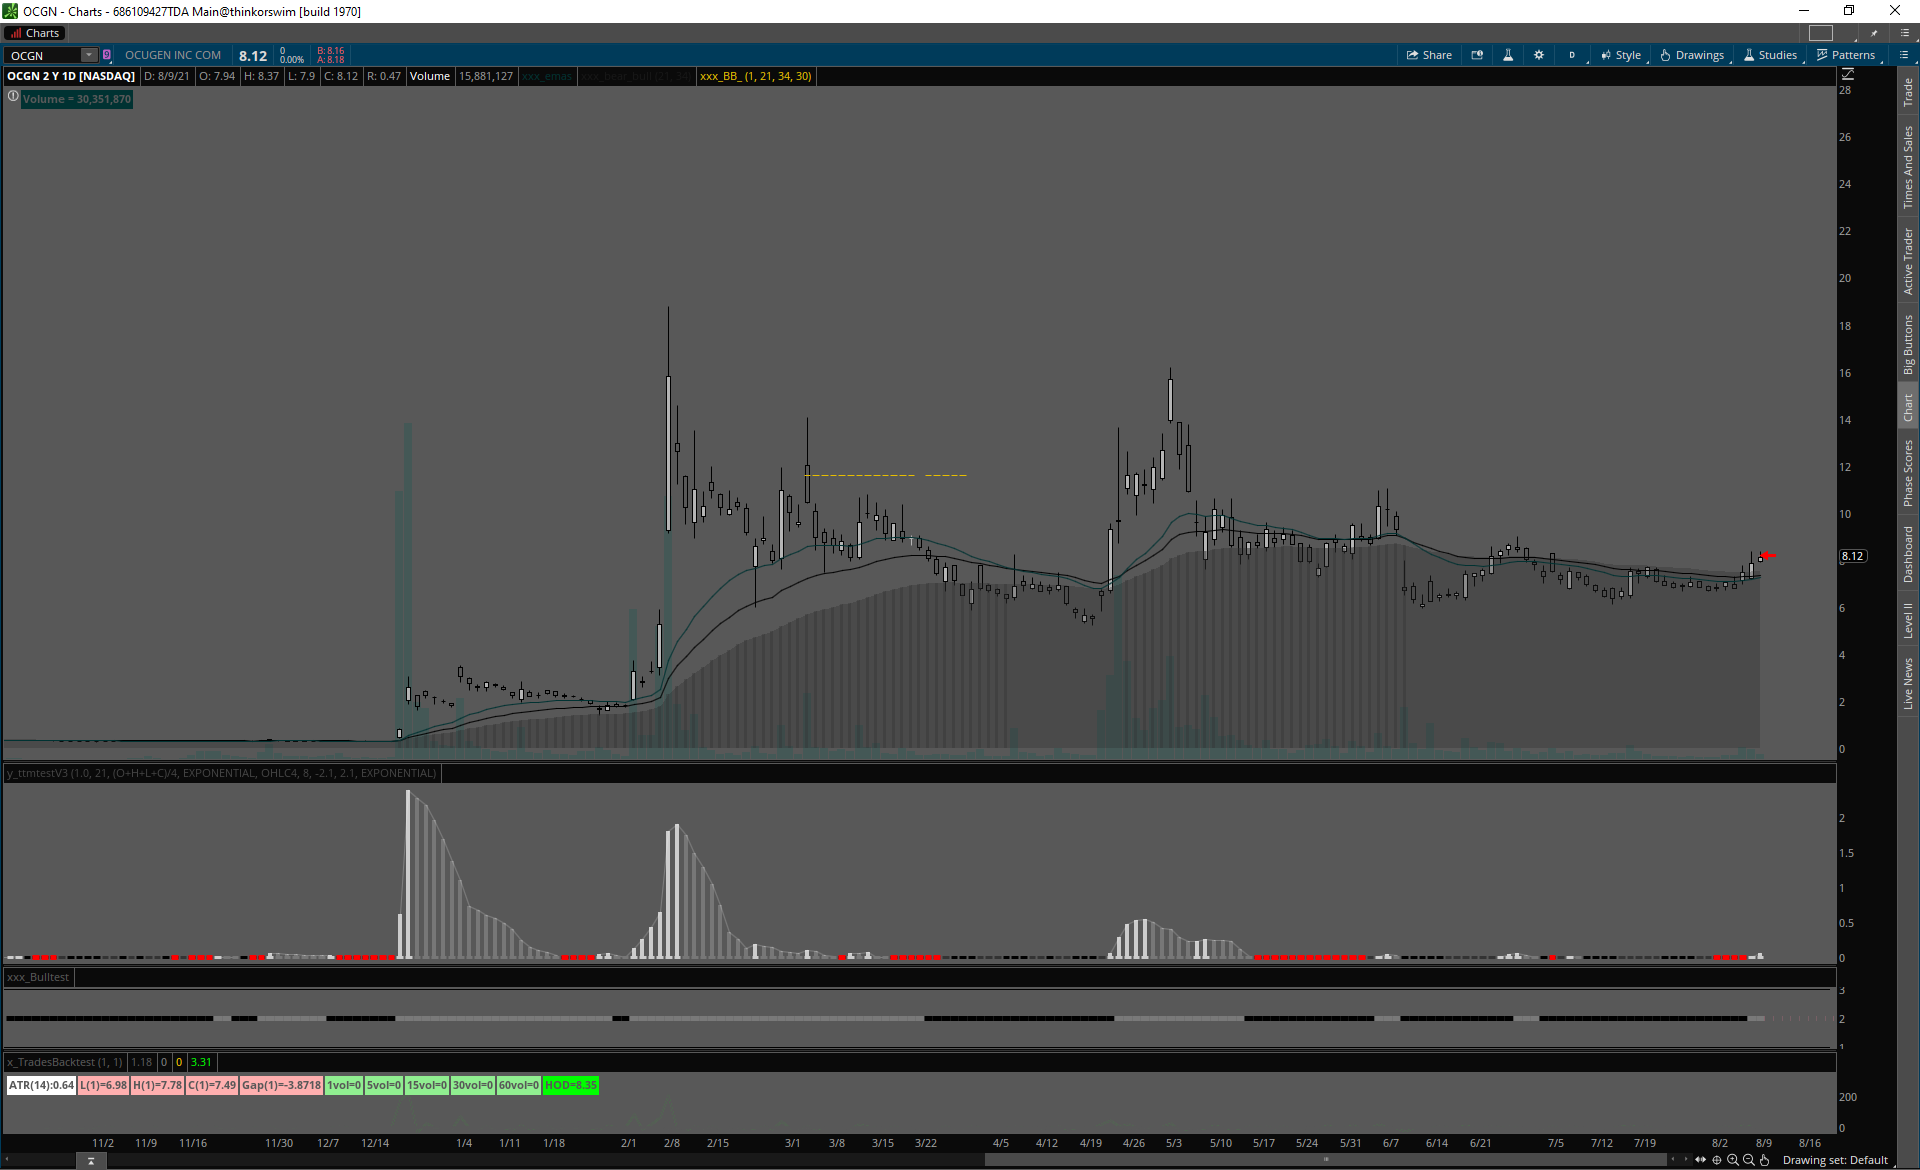Click the pin icon top right
This screenshot has height=1170, width=1920.
coord(1874,33)
